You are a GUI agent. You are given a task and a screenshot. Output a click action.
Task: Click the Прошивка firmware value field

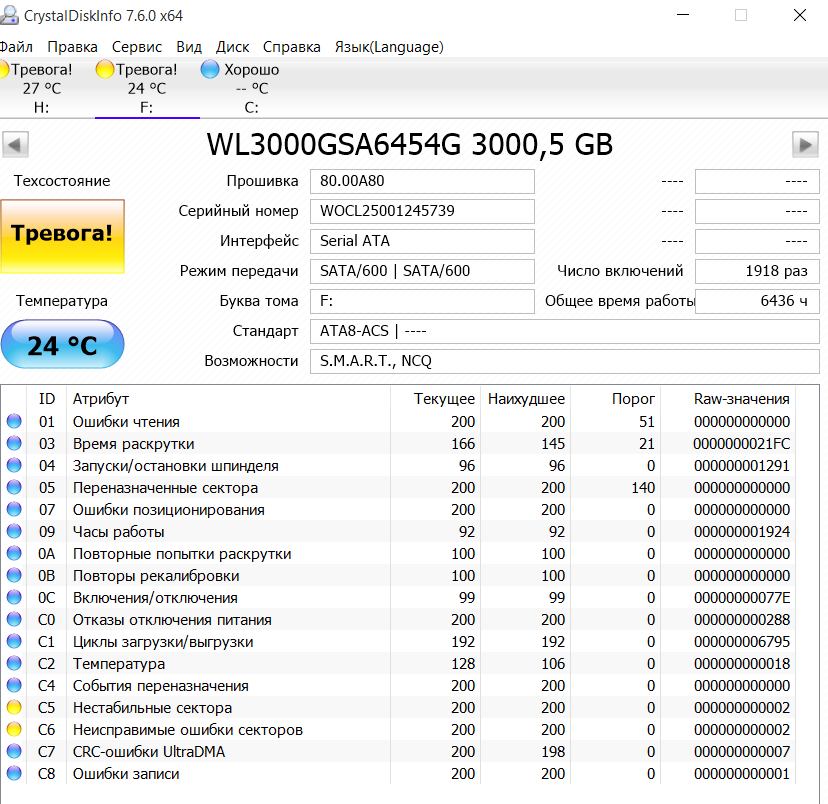[422, 181]
